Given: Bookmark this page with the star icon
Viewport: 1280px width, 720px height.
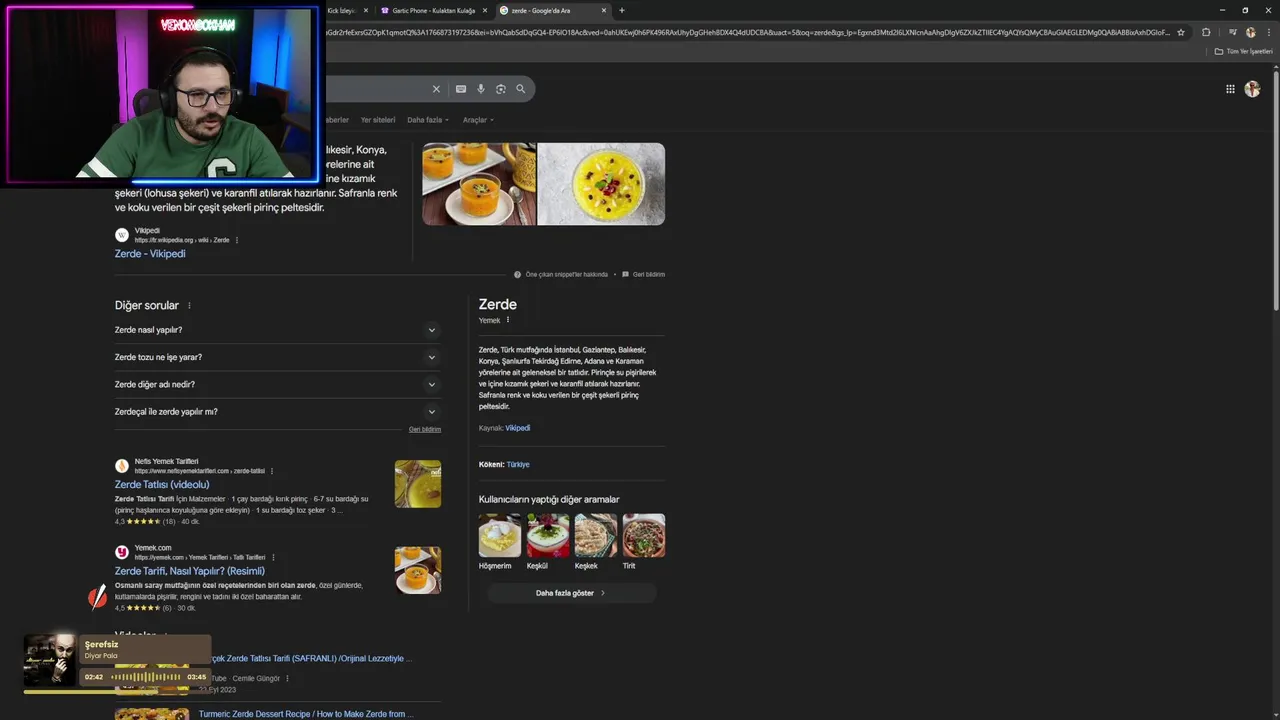Looking at the screenshot, I should (x=1181, y=32).
